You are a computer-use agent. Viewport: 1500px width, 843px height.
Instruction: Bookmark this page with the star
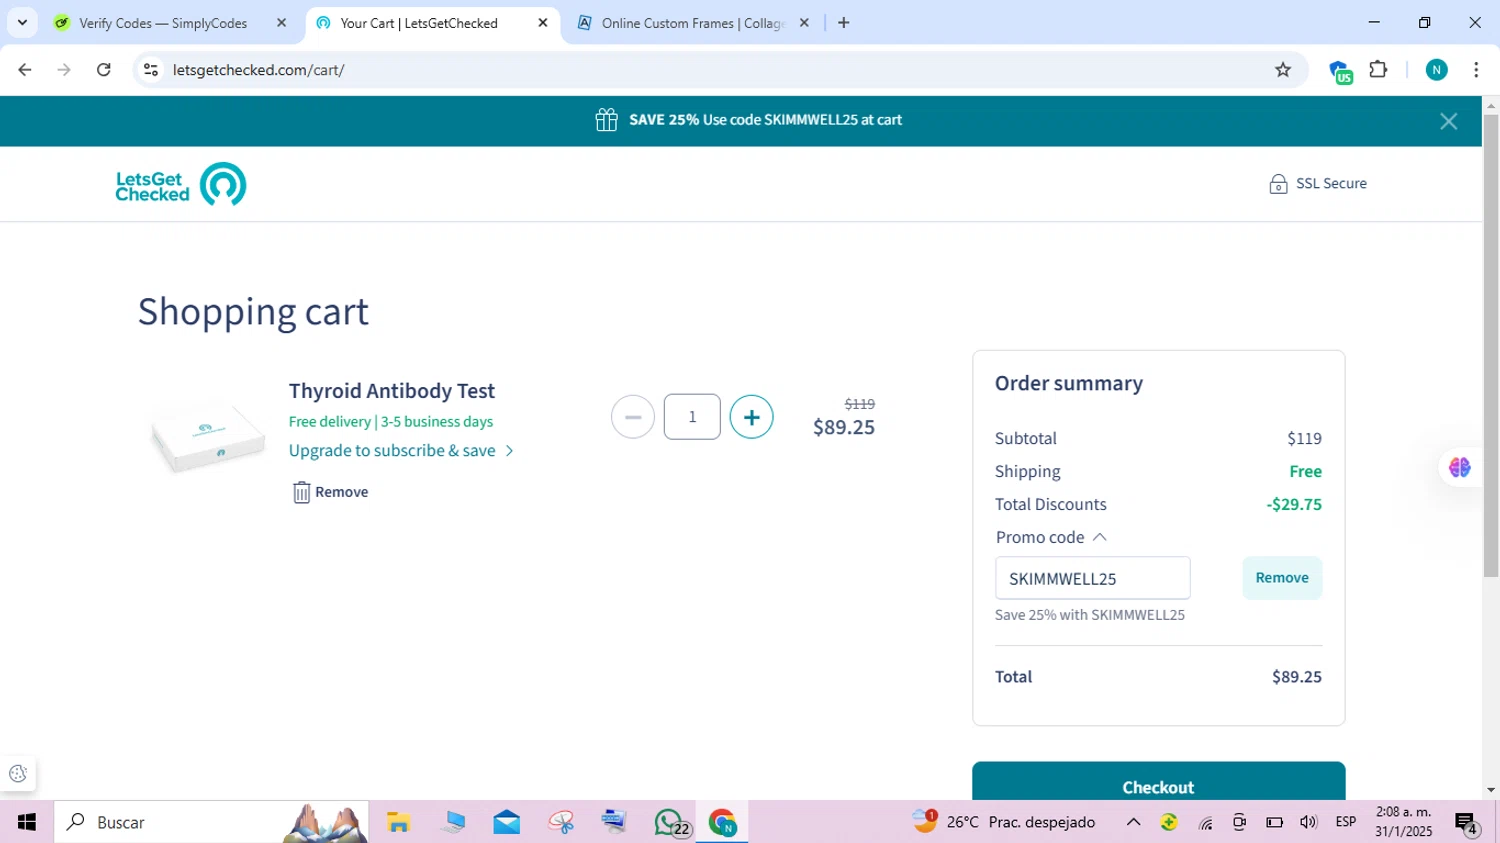[1283, 70]
